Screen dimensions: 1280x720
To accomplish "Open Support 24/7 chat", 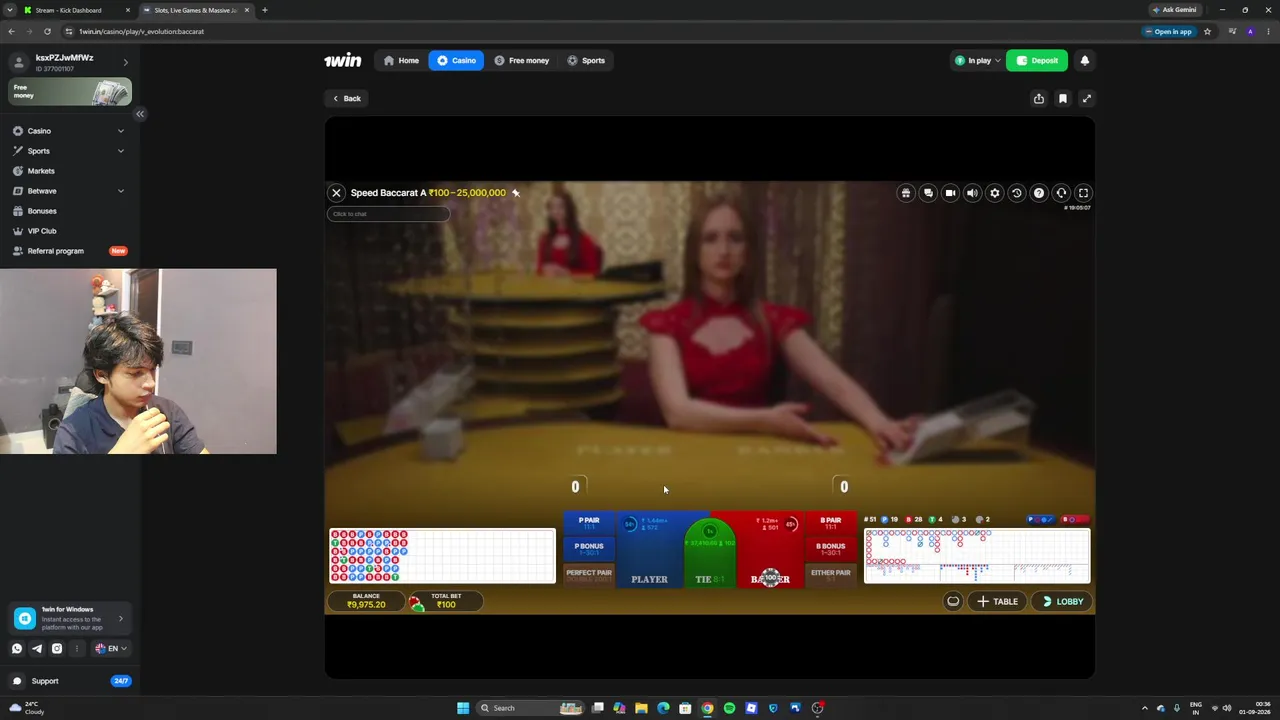I will 70,681.
